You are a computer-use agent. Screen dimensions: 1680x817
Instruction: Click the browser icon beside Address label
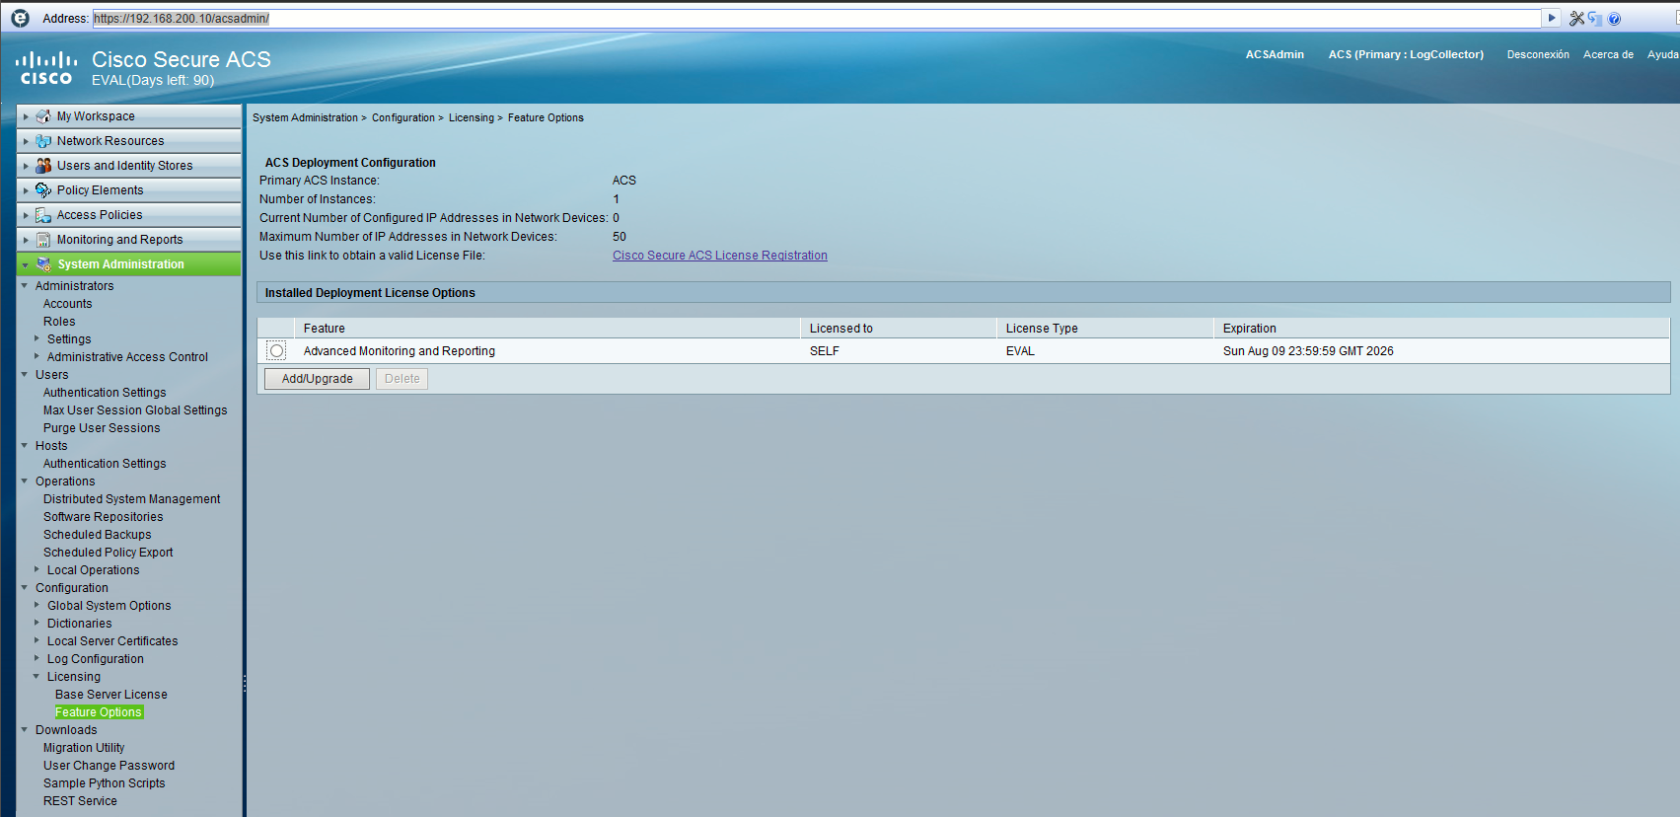(x=20, y=18)
